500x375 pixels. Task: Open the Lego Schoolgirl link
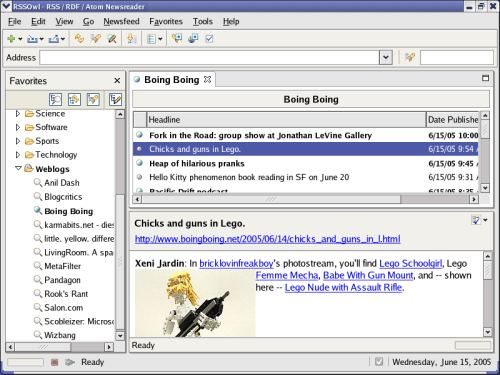click(x=411, y=264)
